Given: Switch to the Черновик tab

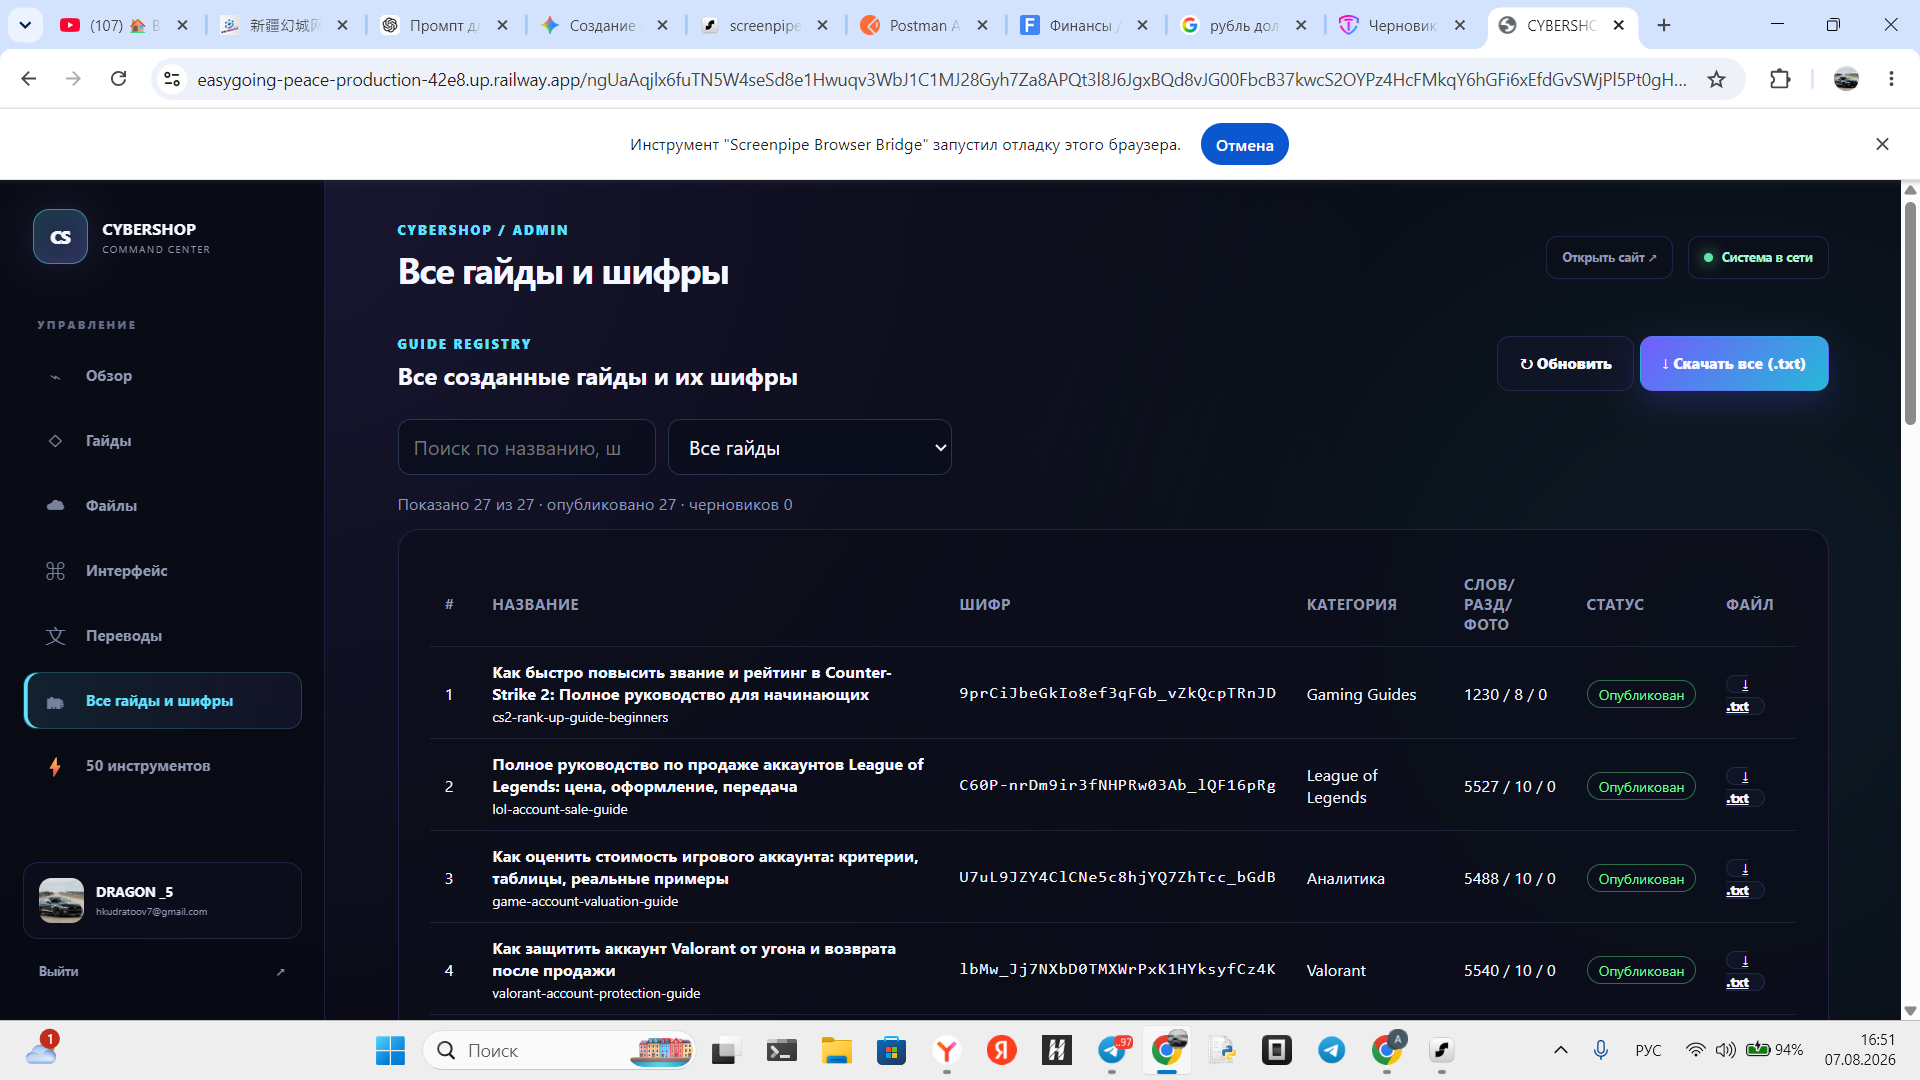Looking at the screenshot, I should click(1402, 25).
